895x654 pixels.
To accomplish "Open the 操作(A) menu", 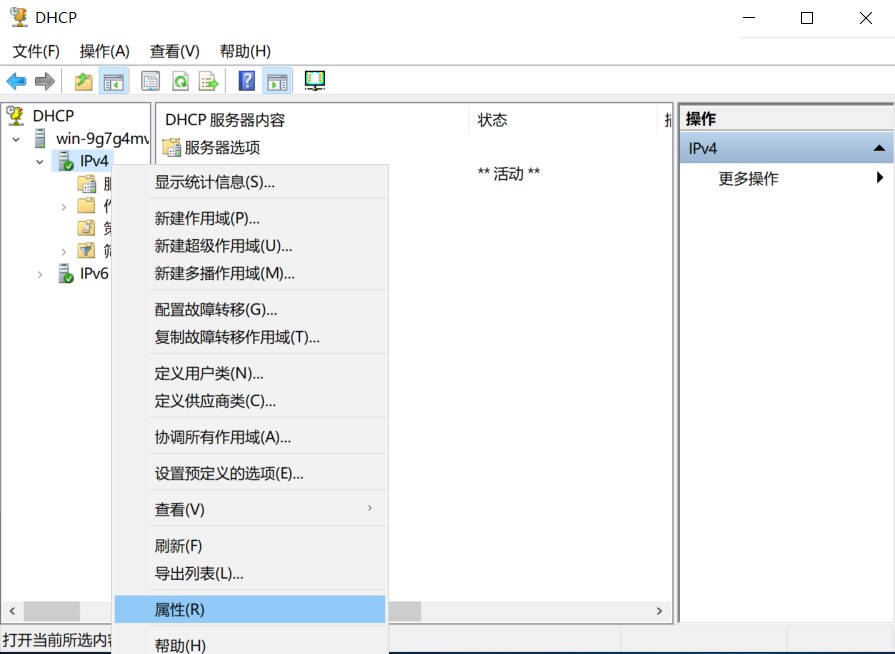I will click(x=104, y=51).
